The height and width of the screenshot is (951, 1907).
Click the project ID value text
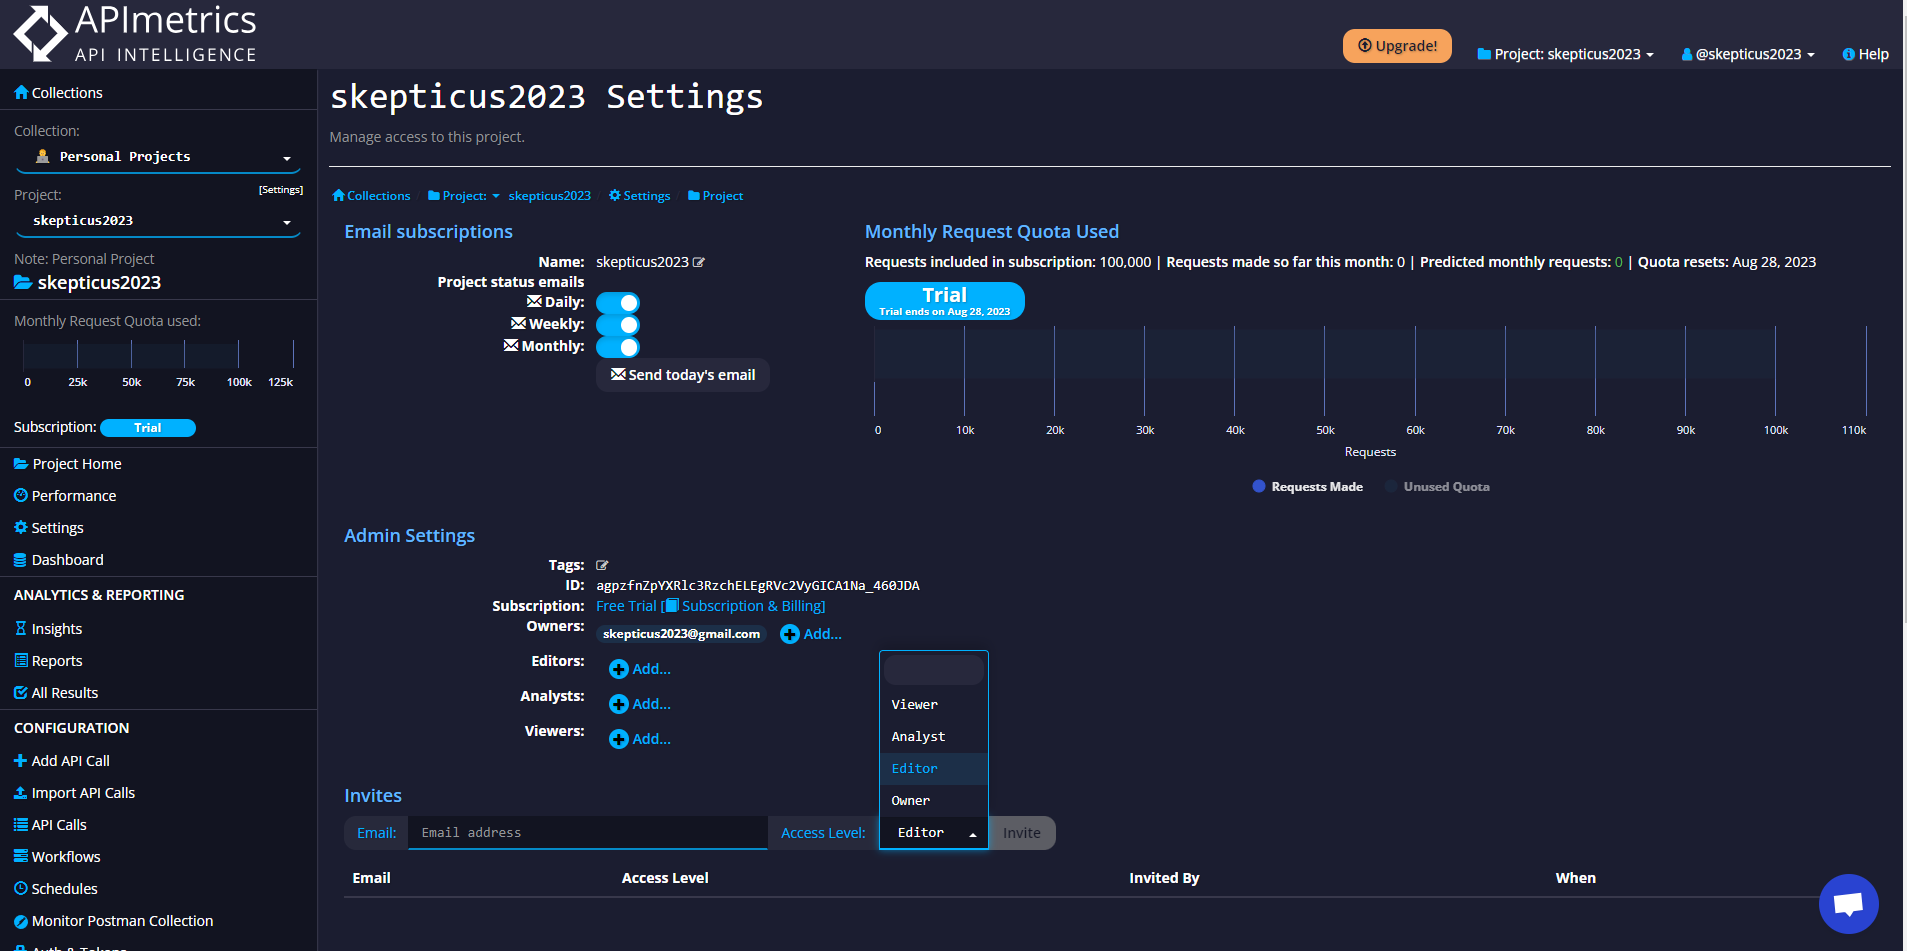tap(758, 586)
